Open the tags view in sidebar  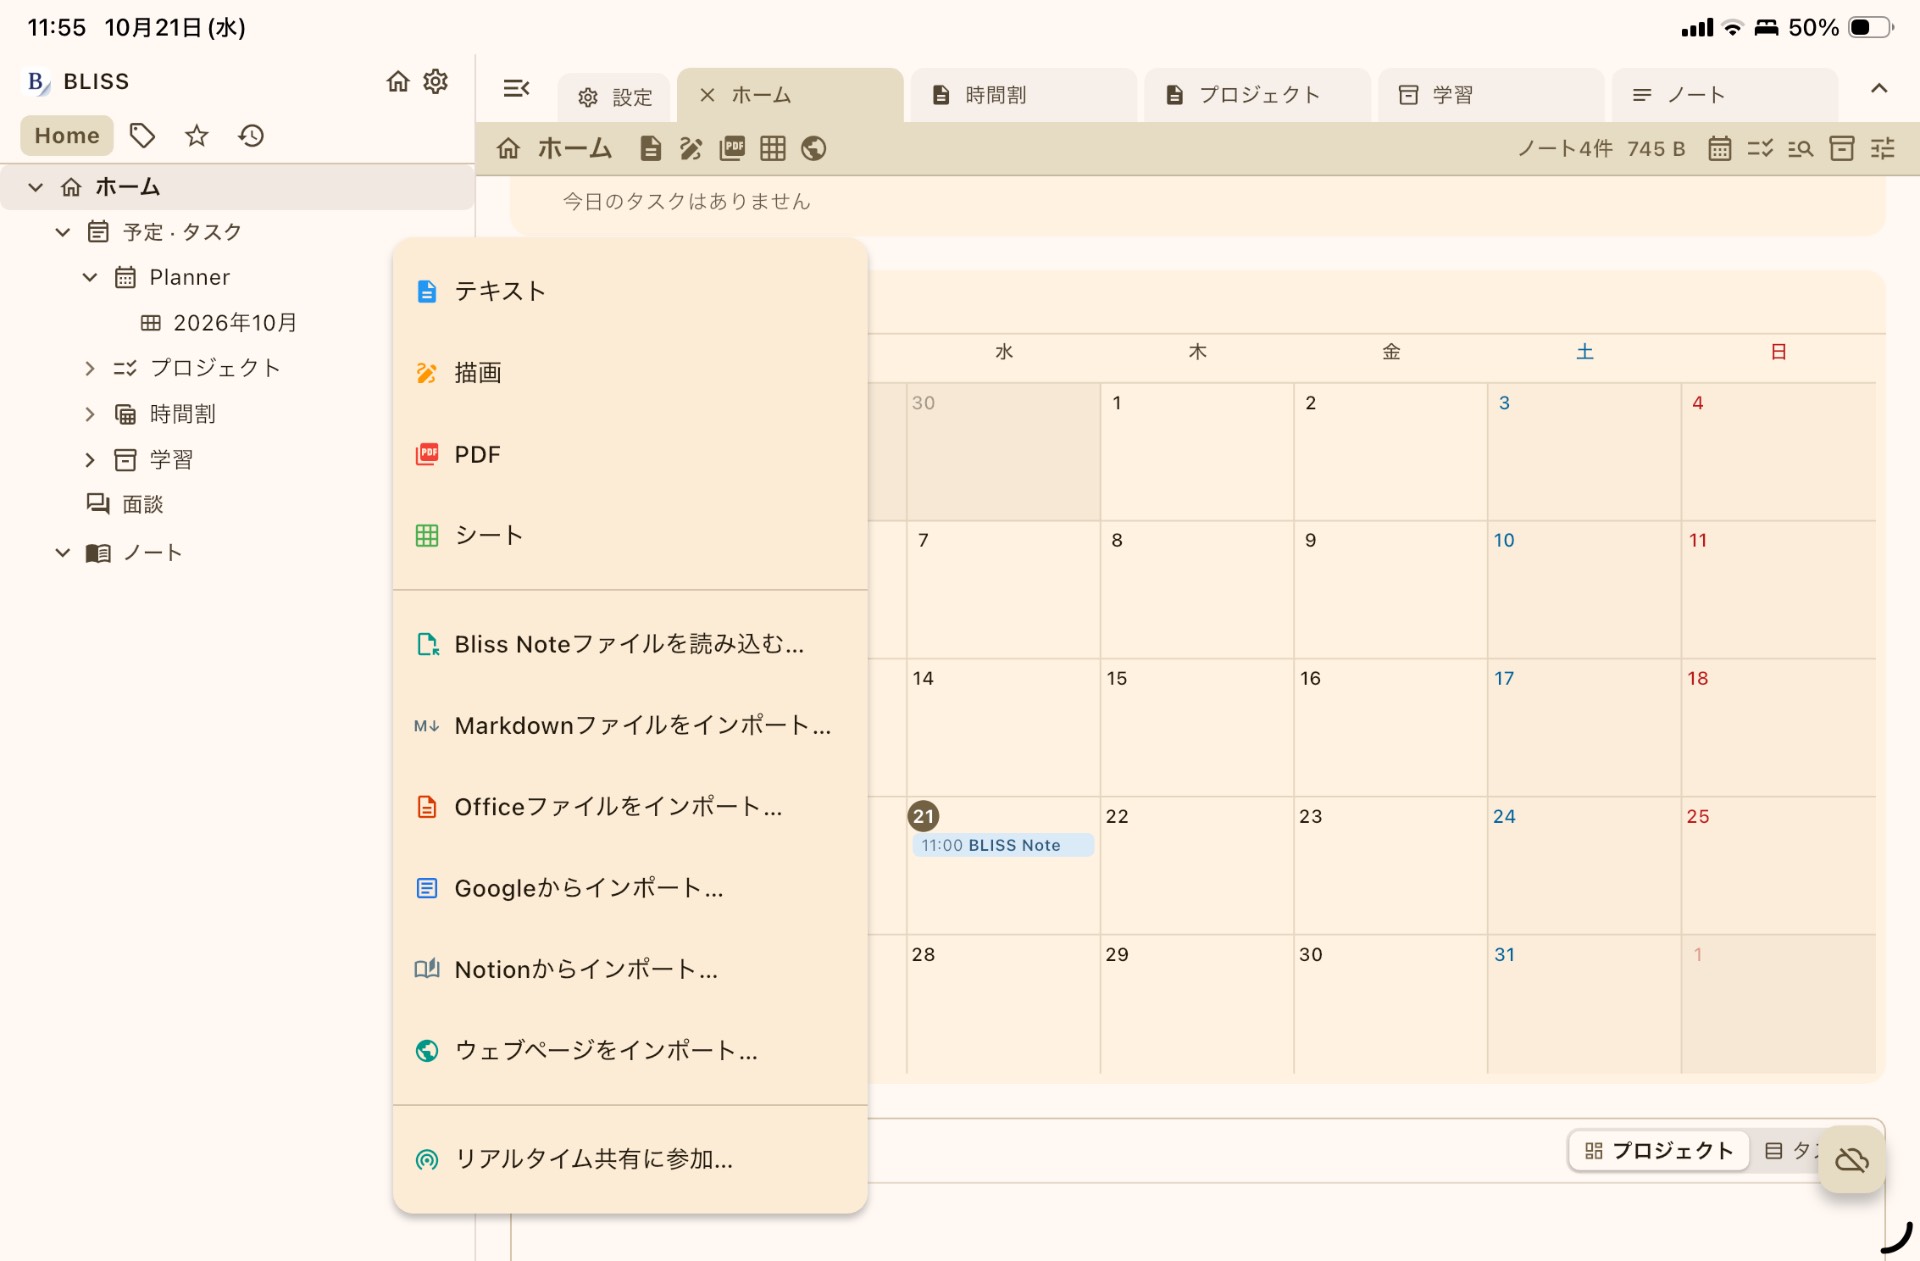click(142, 135)
